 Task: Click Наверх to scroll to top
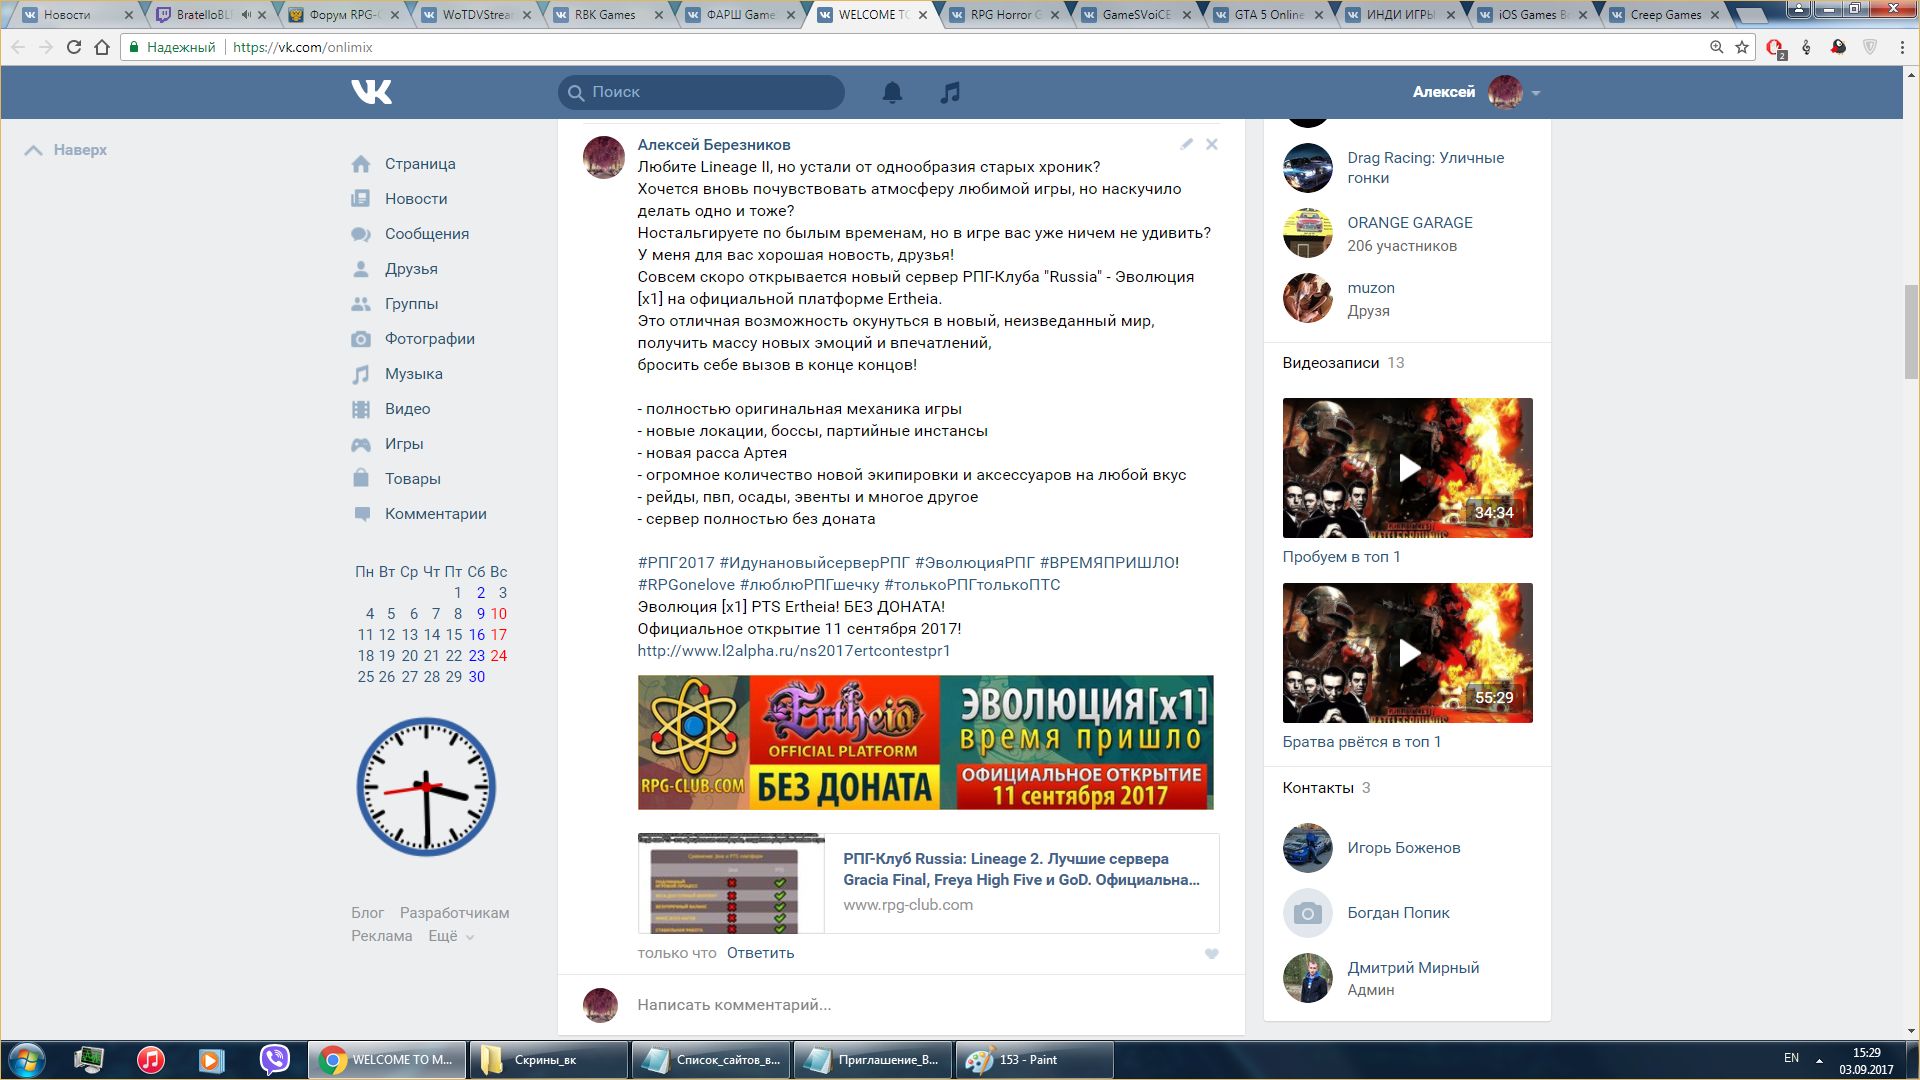pos(66,150)
